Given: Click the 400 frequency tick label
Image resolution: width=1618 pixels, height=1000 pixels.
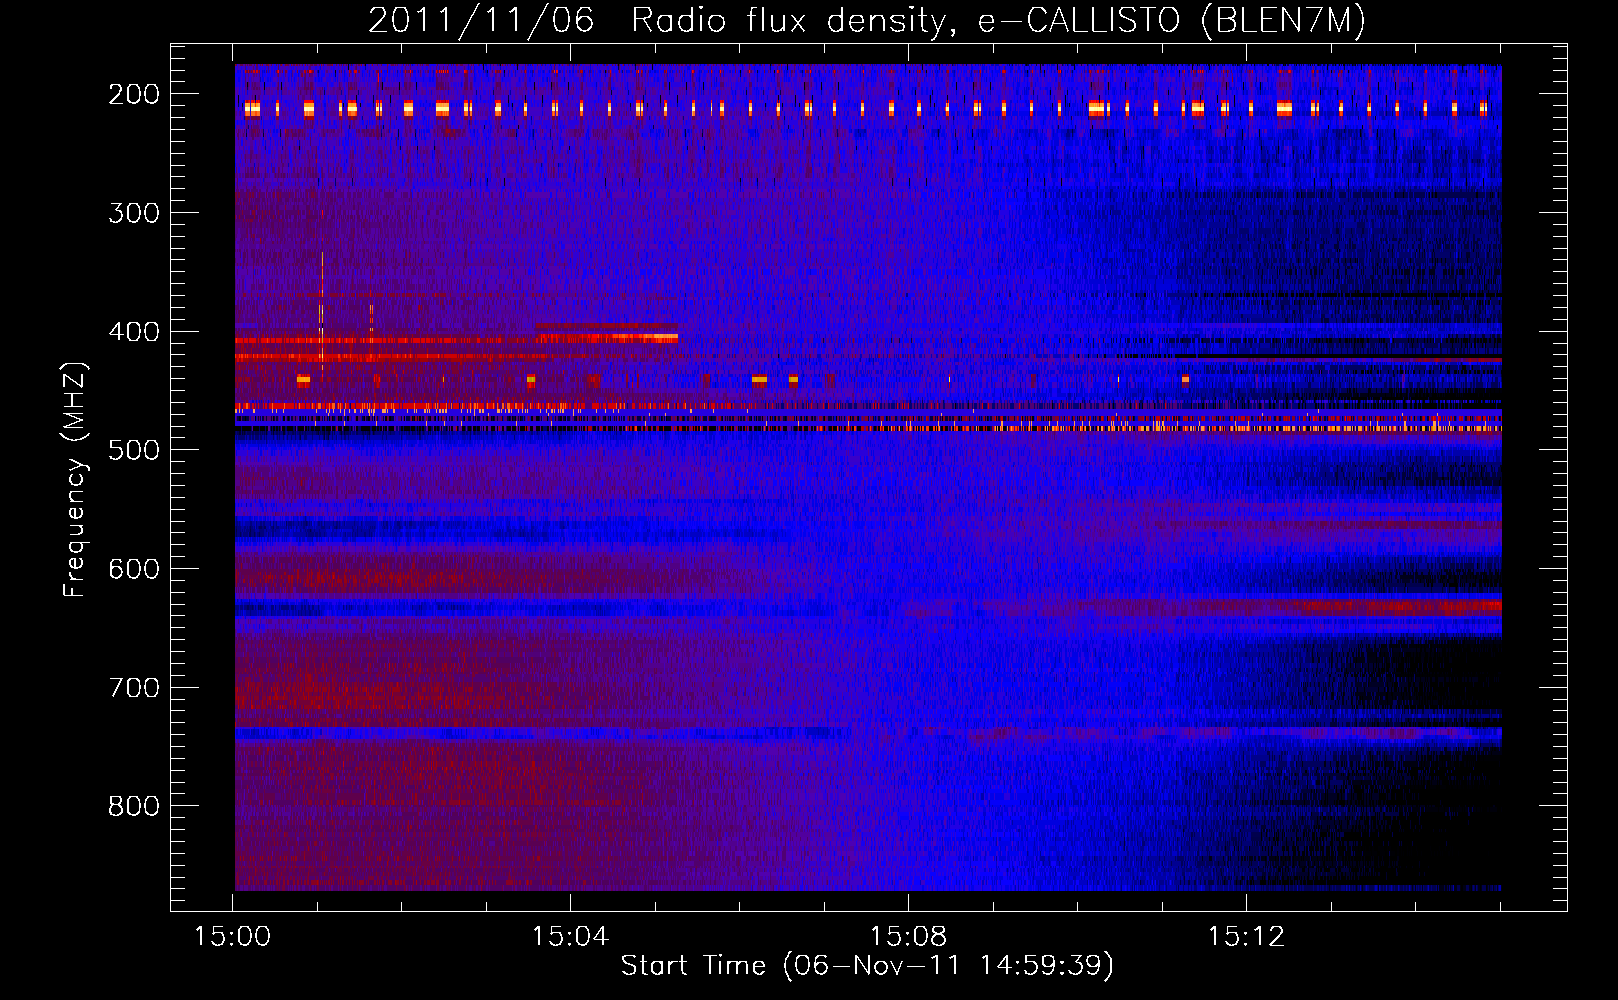Looking at the screenshot, I should (134, 332).
